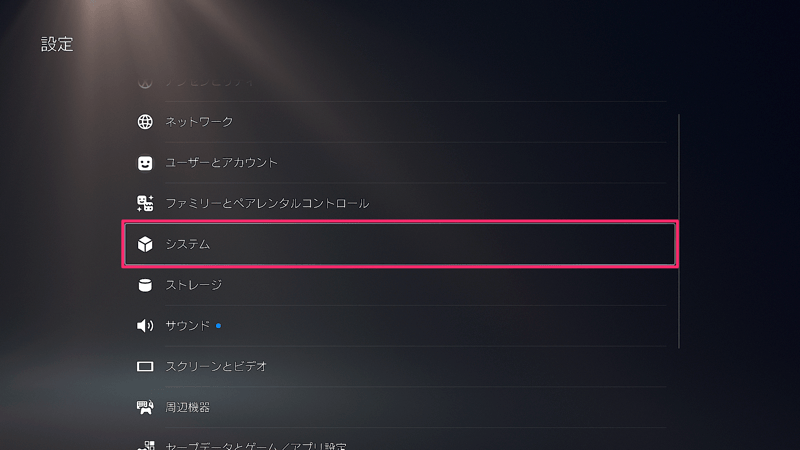Click the smiley face Users and Accounts icon
The width and height of the screenshot is (800, 450).
pos(145,162)
